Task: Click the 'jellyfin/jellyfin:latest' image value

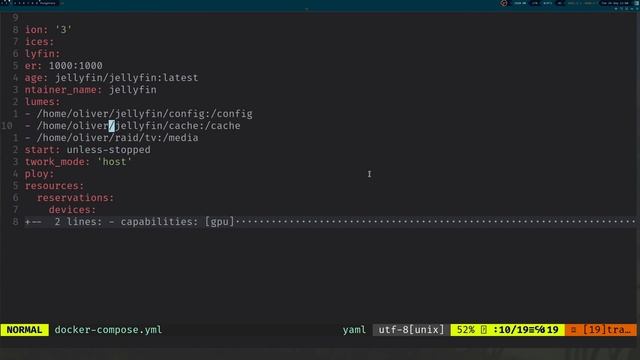Action: (127, 78)
